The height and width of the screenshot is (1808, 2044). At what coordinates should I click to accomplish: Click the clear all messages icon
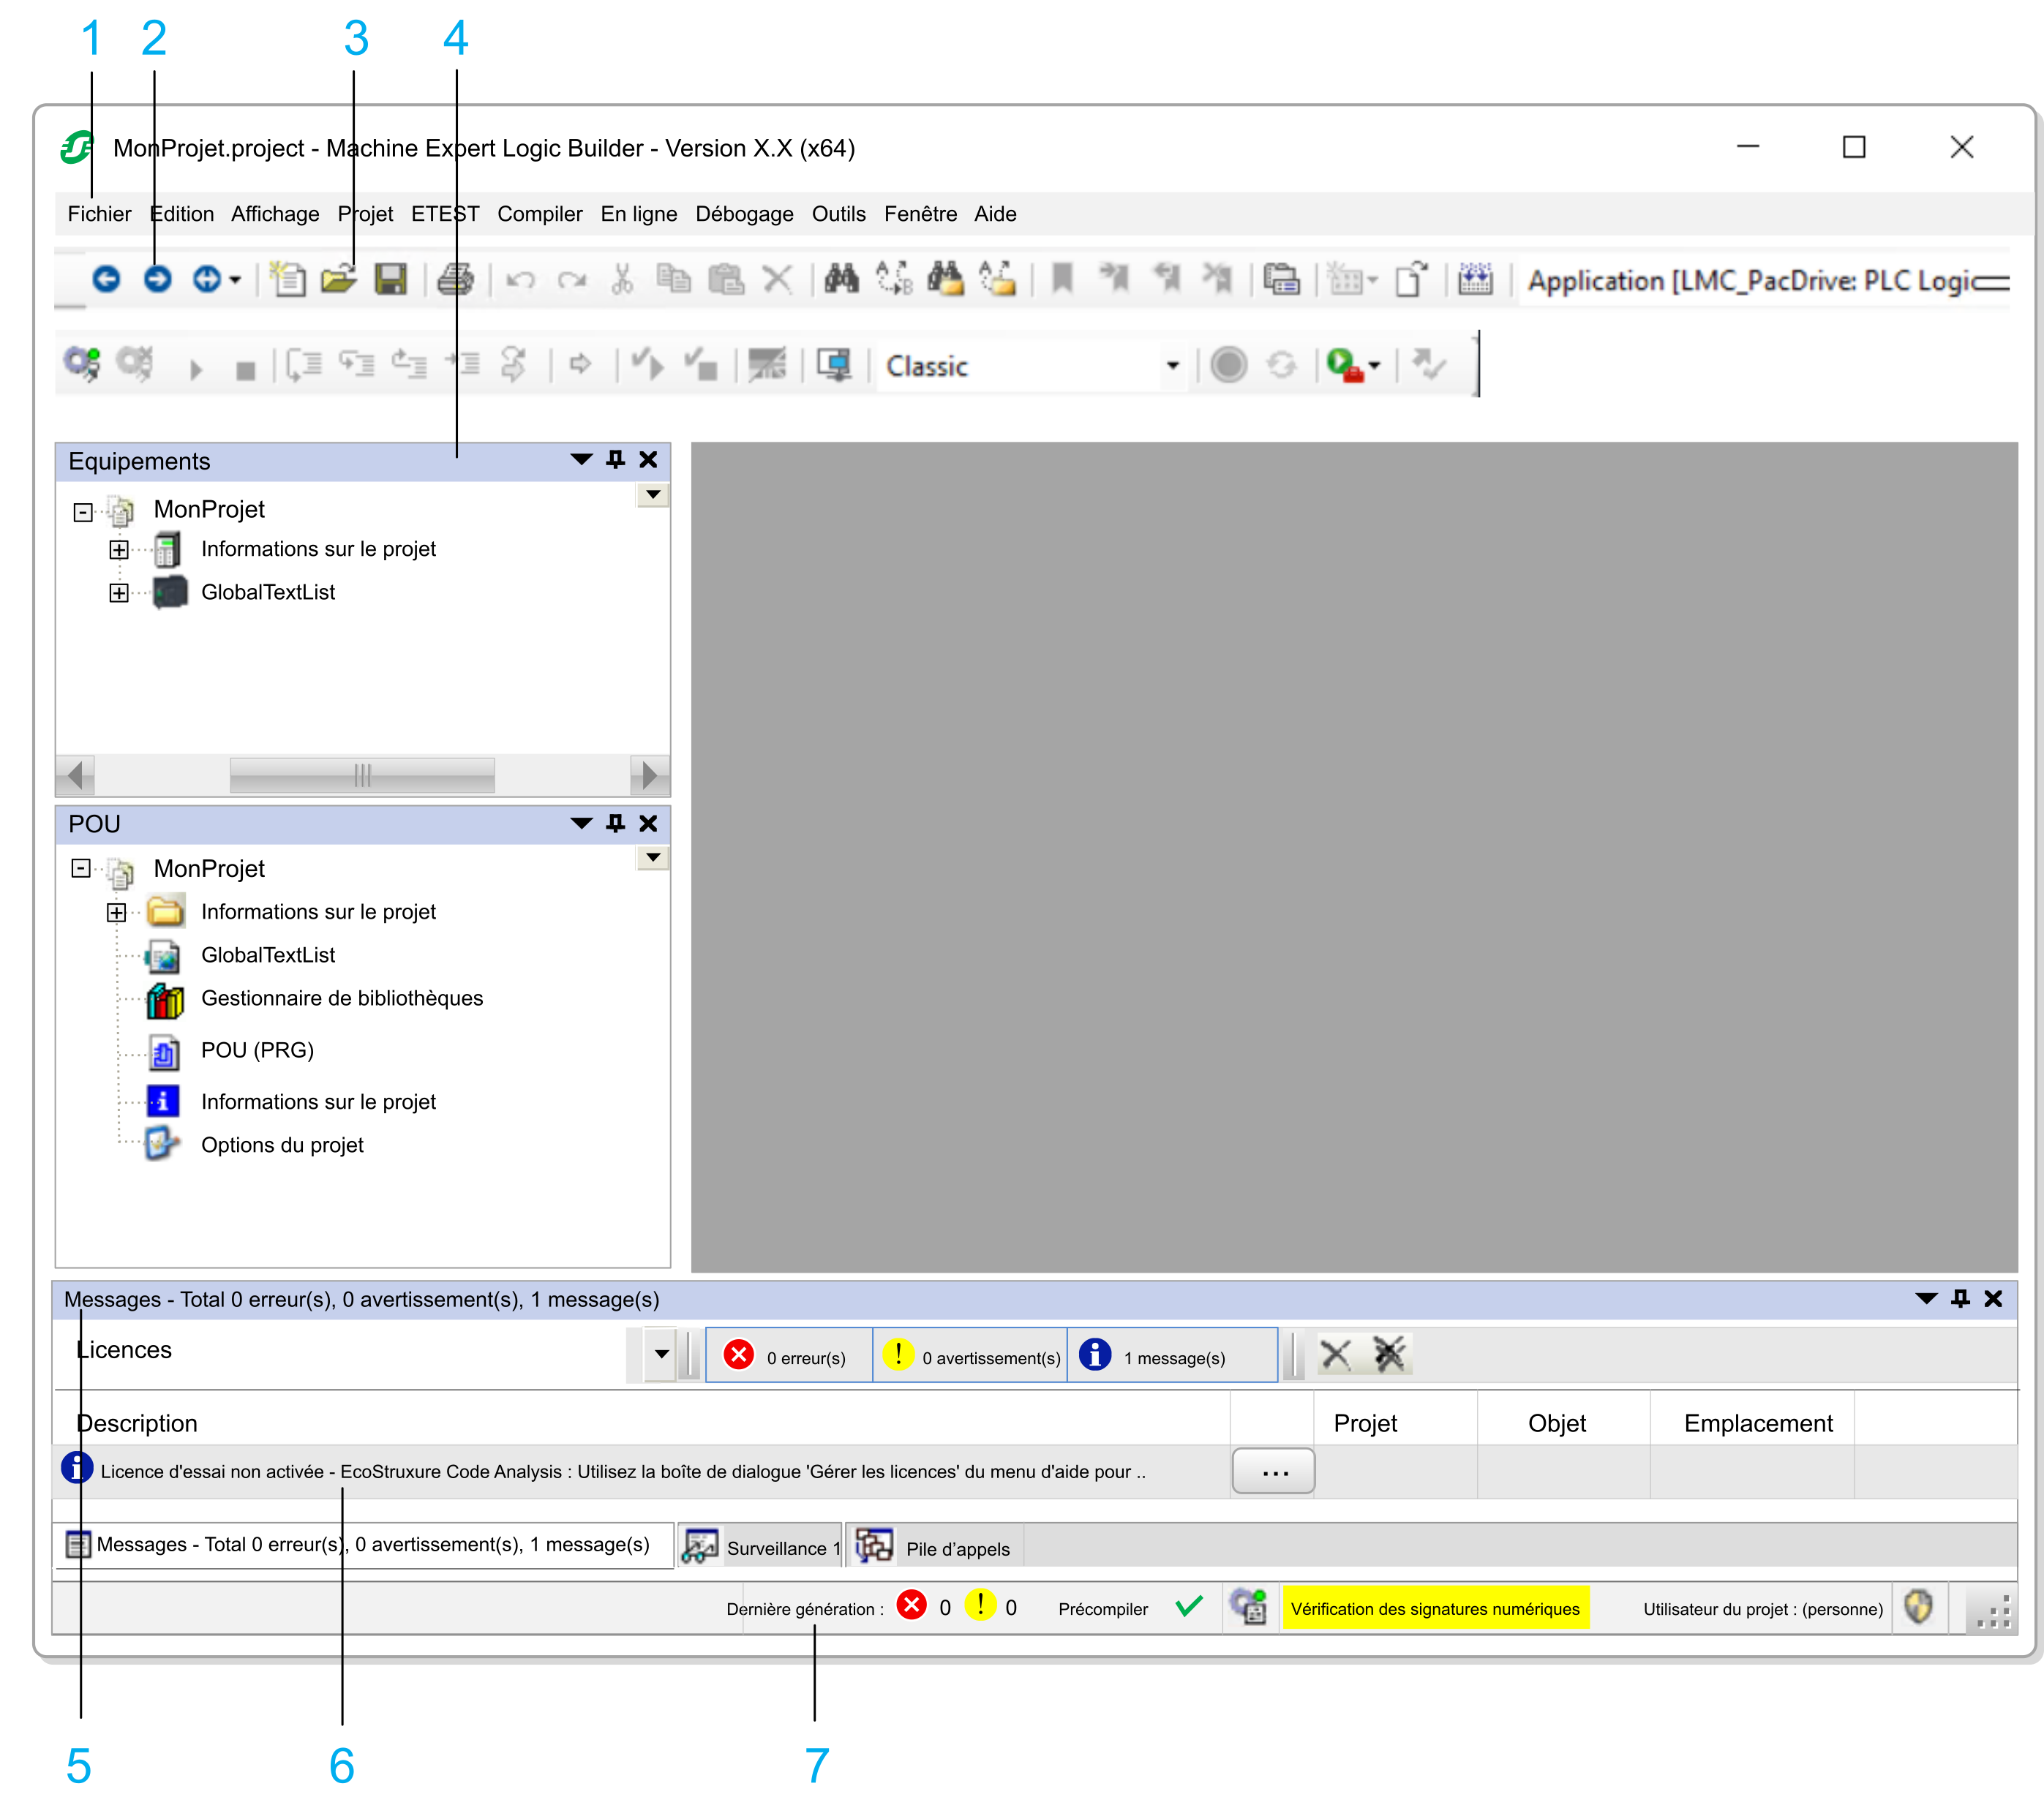click(1389, 1354)
